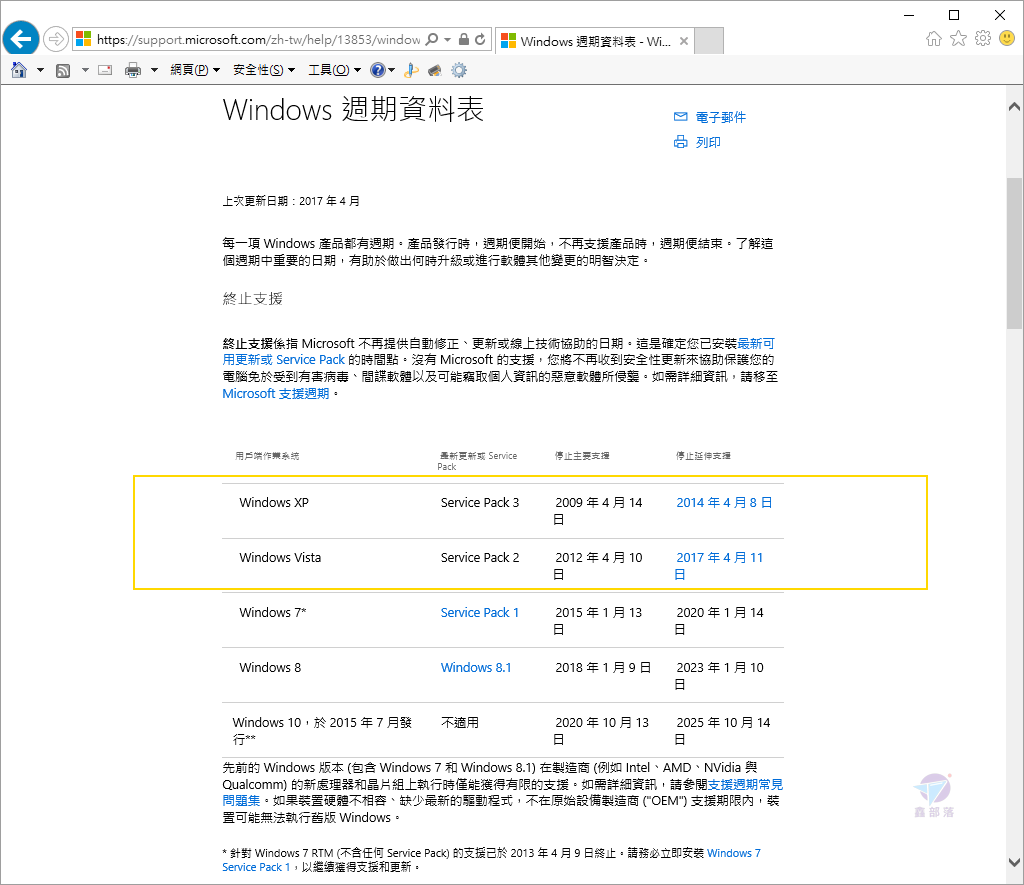
Task: Open the 安全性(S) menu
Action: click(x=264, y=70)
